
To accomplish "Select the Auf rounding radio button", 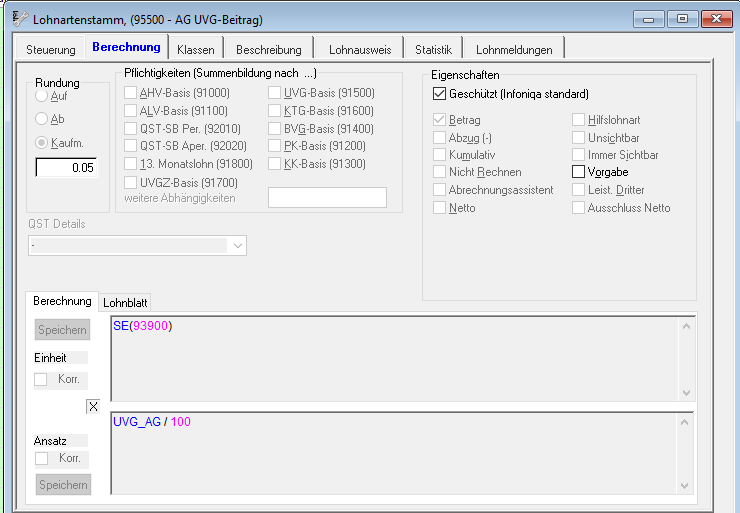I will (x=42, y=96).
